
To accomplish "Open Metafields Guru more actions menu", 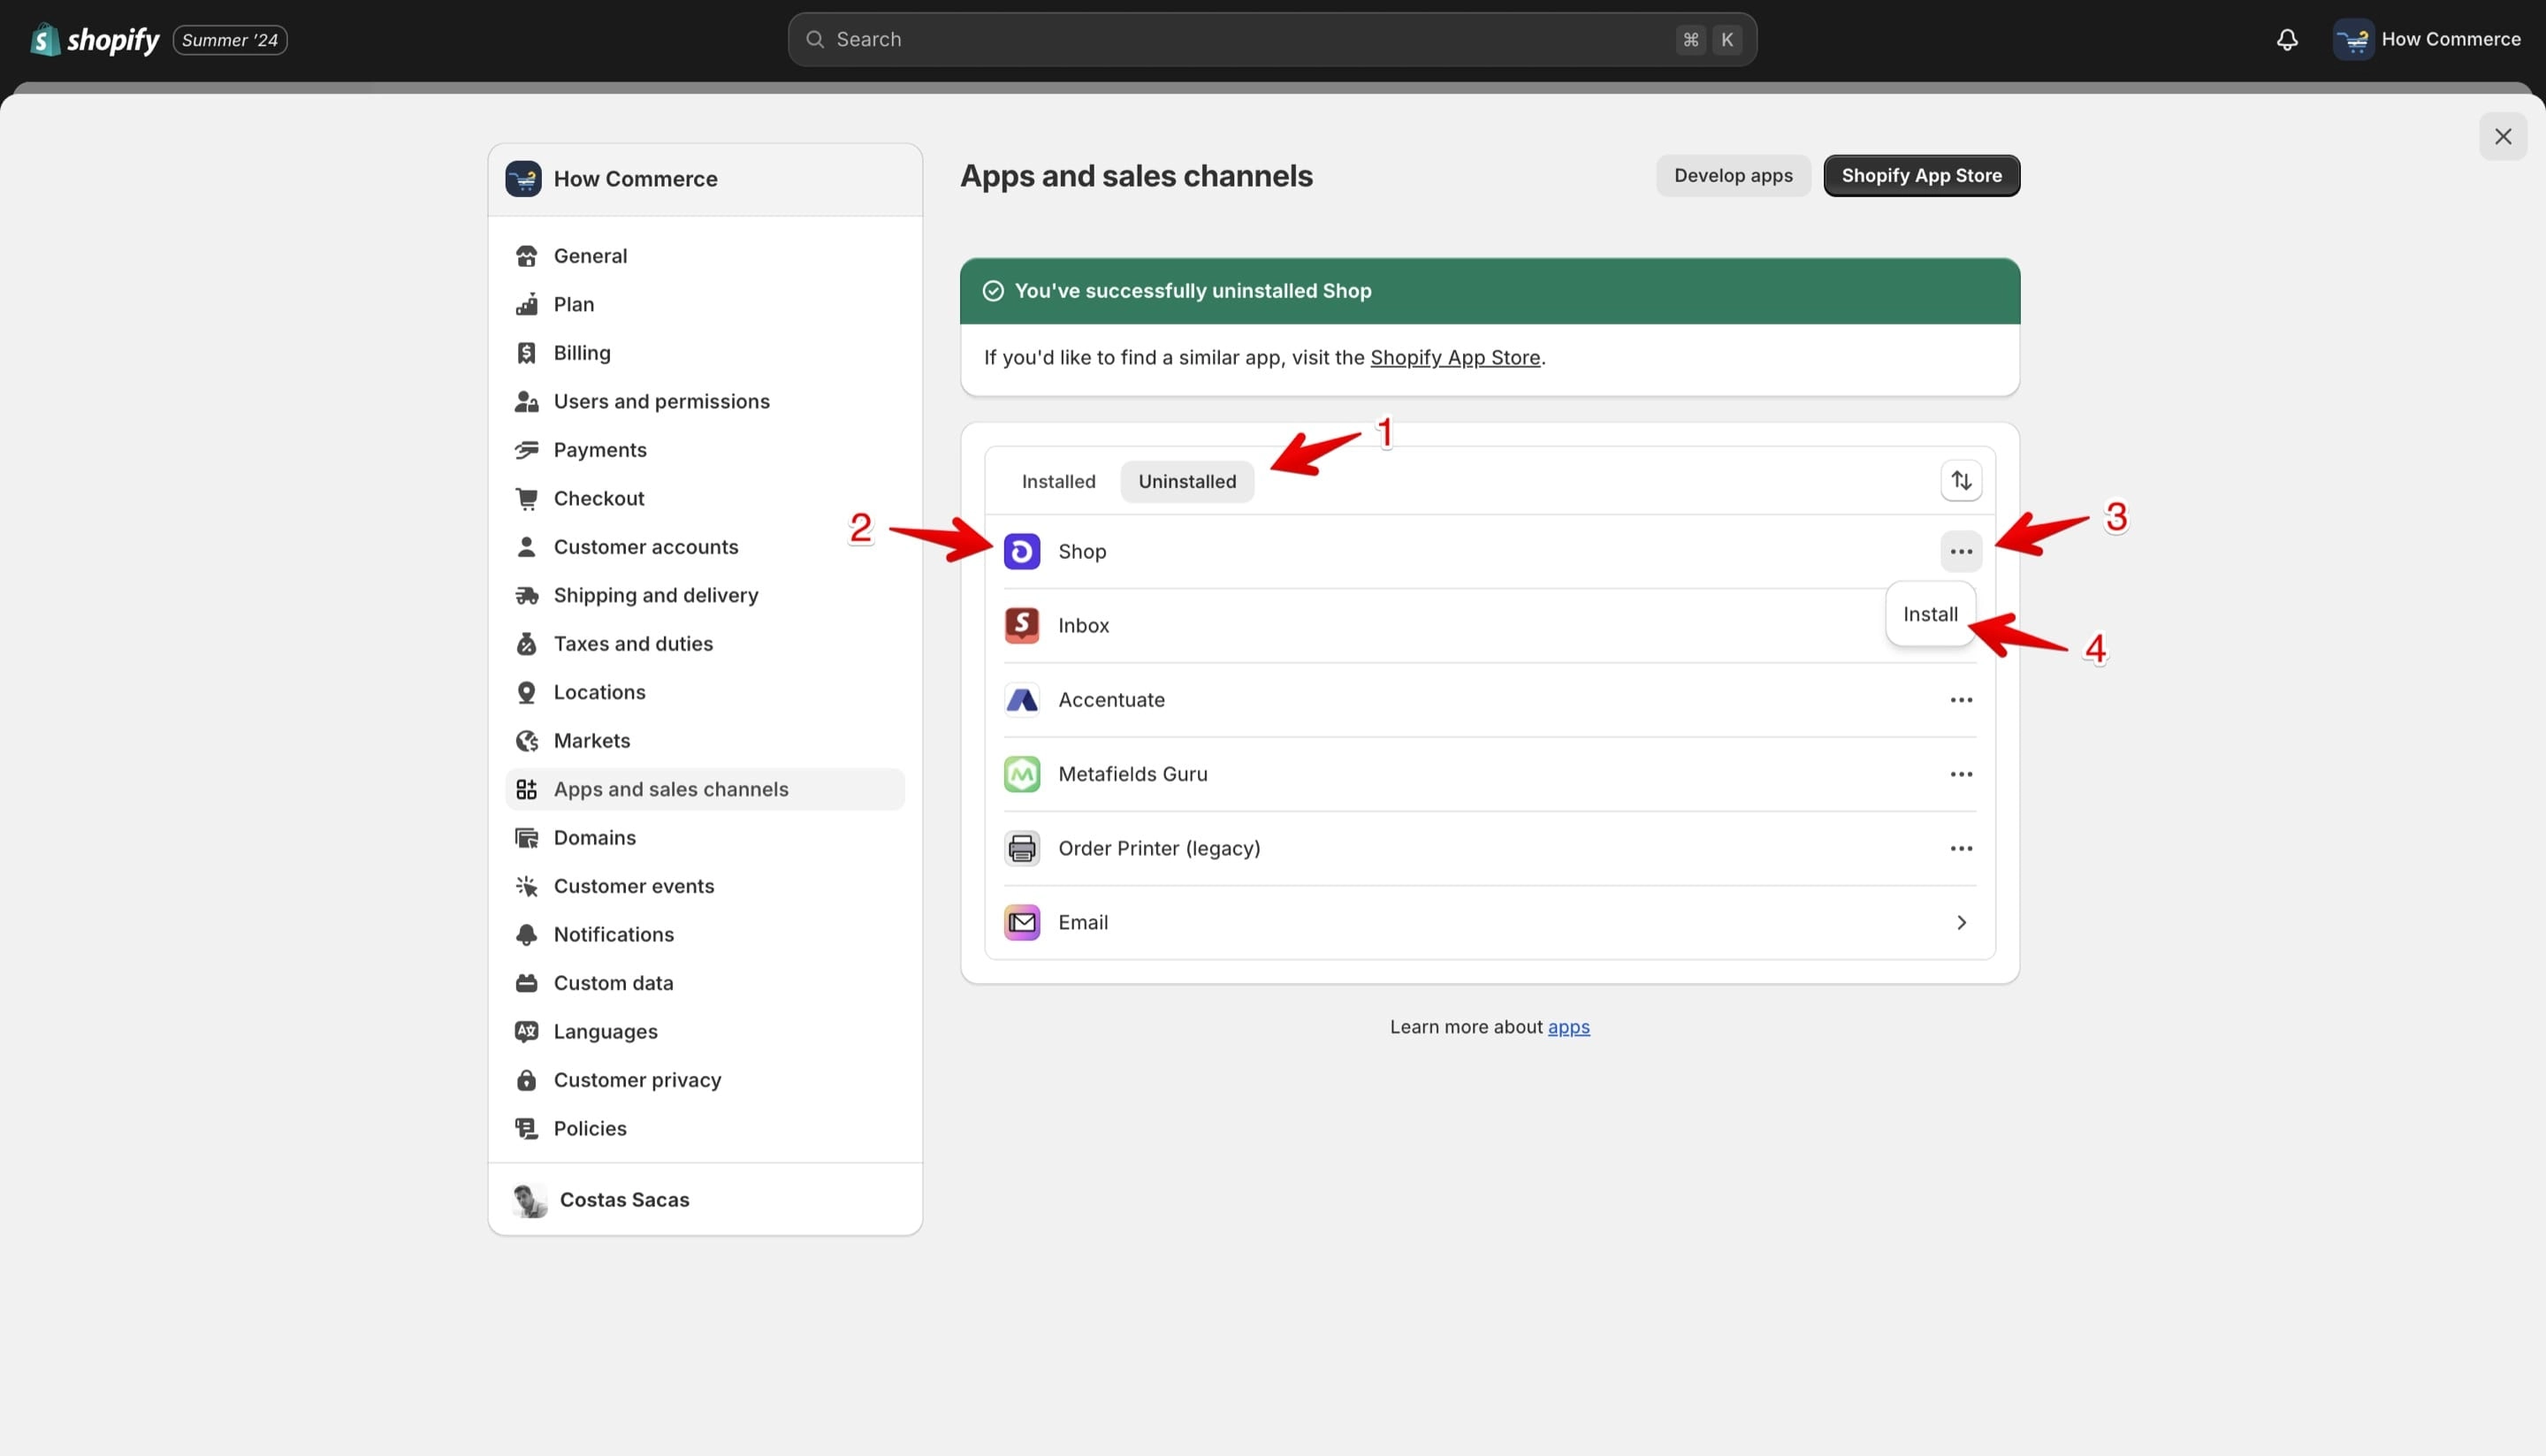I will [1960, 774].
